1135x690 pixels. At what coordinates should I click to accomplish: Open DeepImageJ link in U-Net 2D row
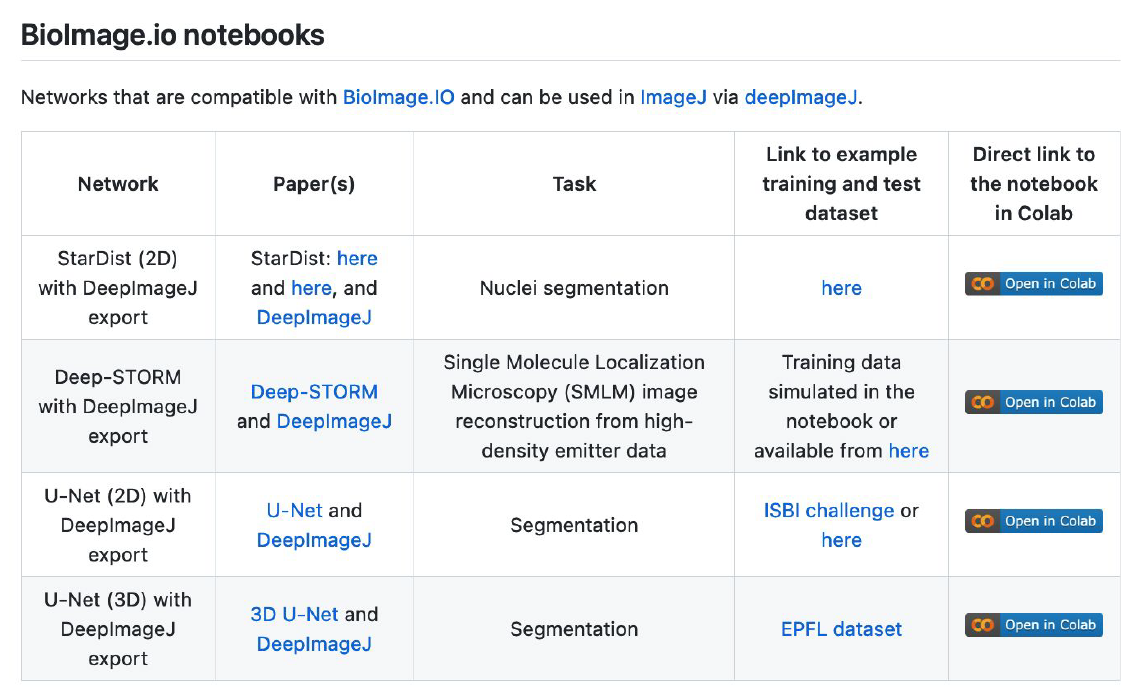click(x=314, y=540)
